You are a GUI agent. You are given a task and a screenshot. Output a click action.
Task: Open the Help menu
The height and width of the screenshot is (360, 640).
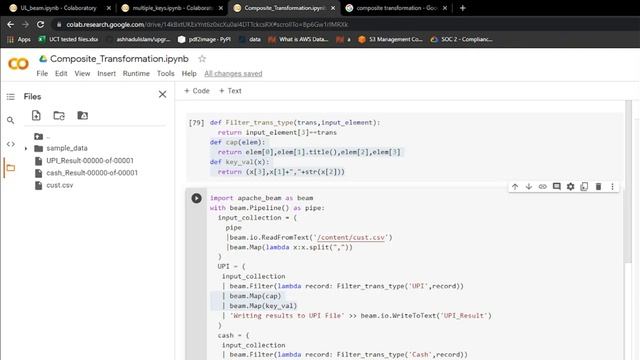tap(189, 73)
